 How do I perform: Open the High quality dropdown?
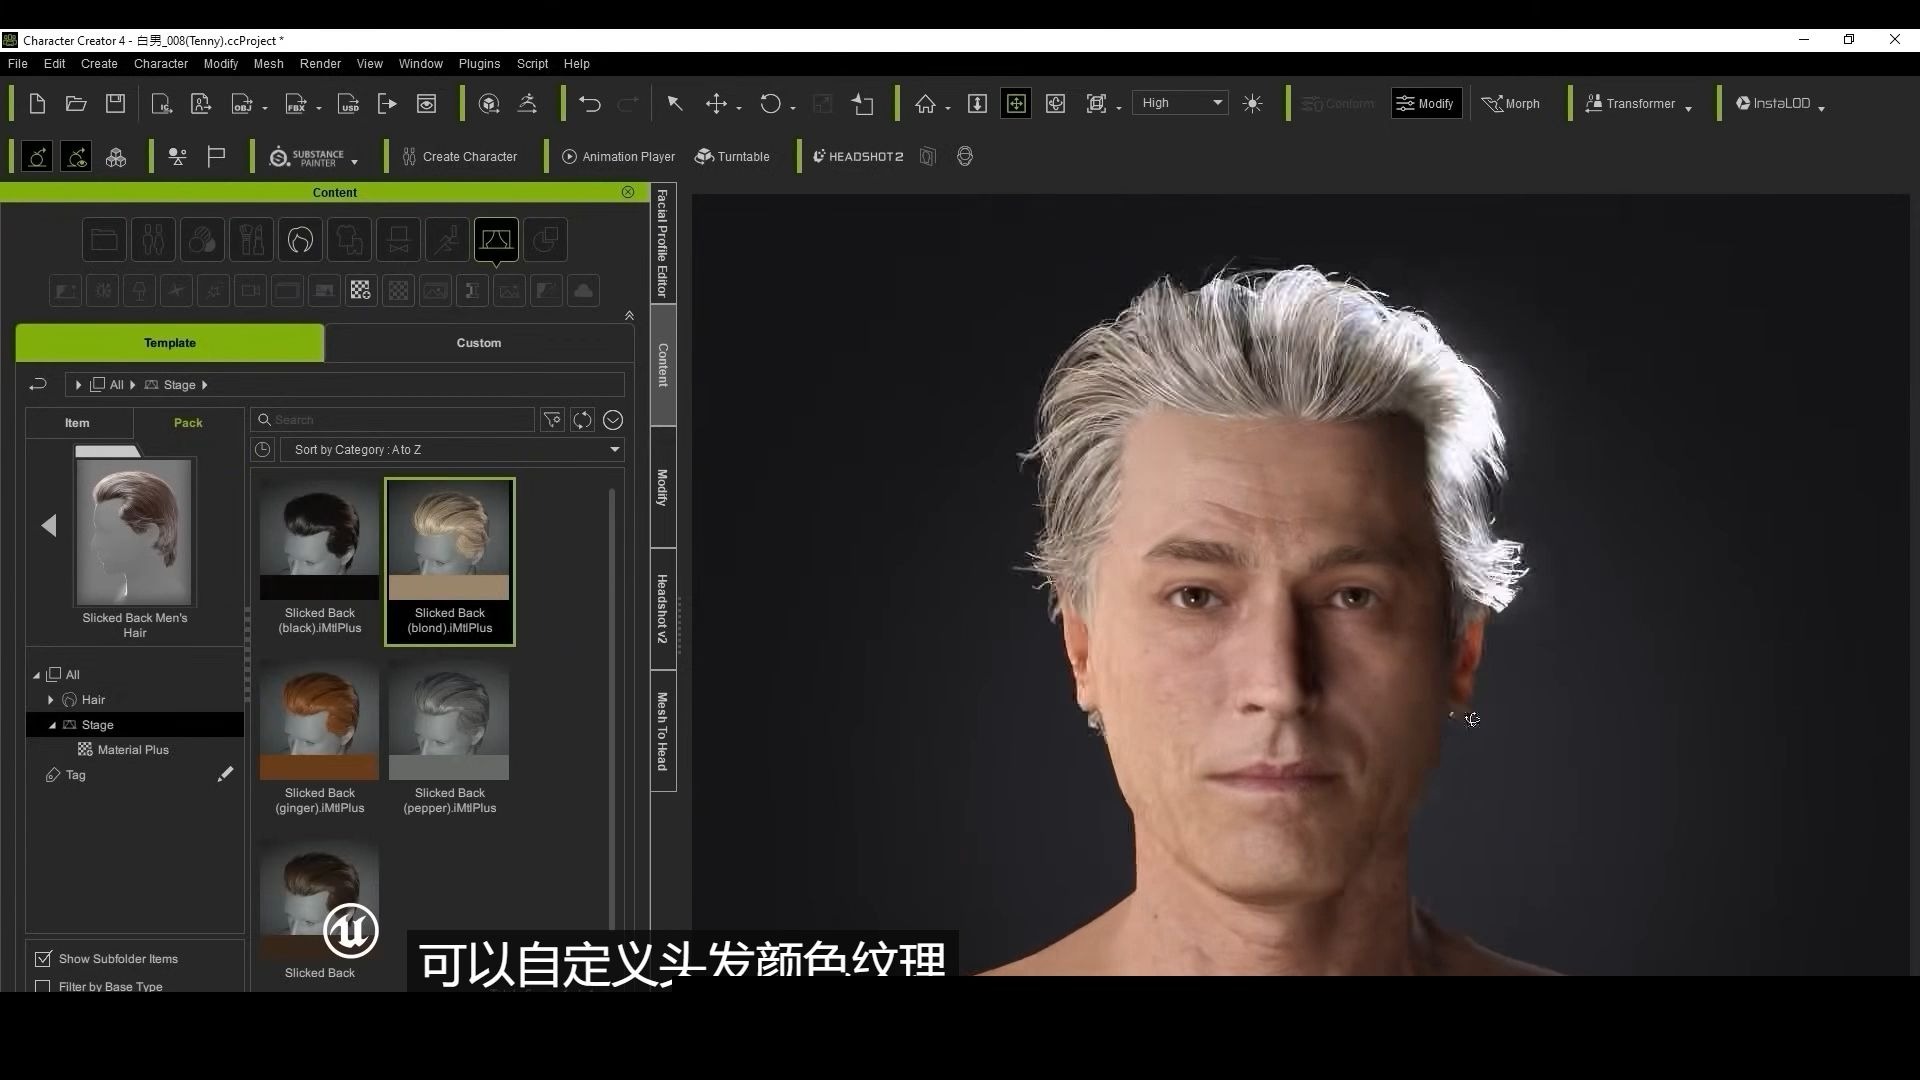click(1180, 102)
